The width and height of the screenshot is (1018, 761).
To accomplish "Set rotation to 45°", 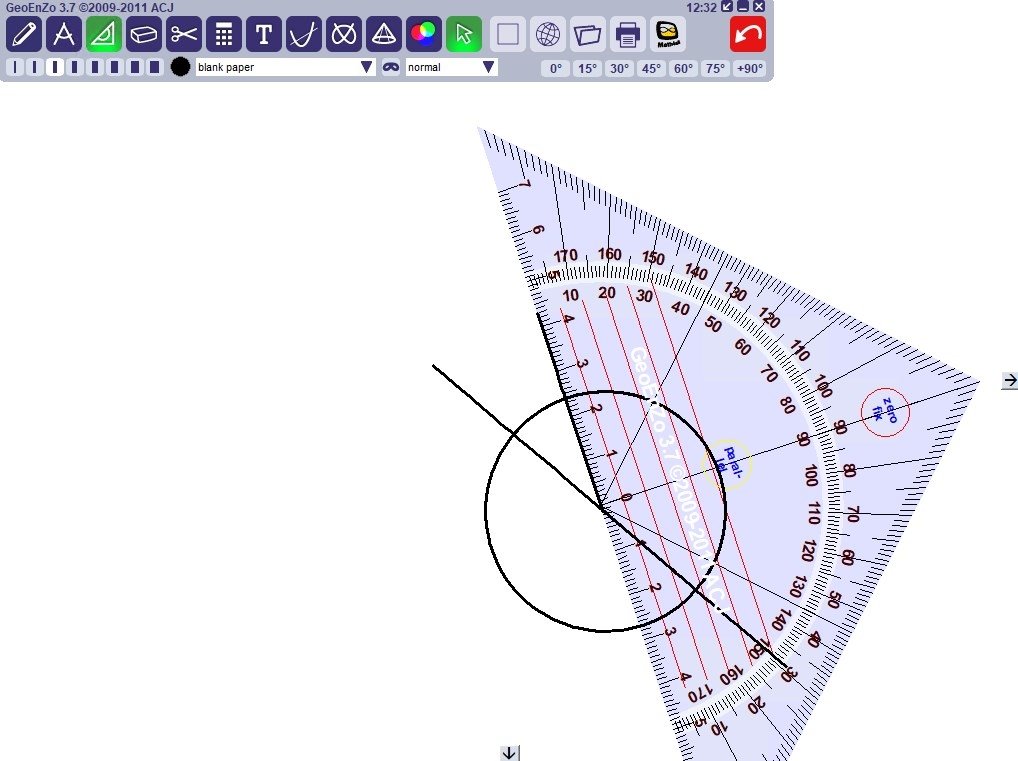I will coord(651,68).
